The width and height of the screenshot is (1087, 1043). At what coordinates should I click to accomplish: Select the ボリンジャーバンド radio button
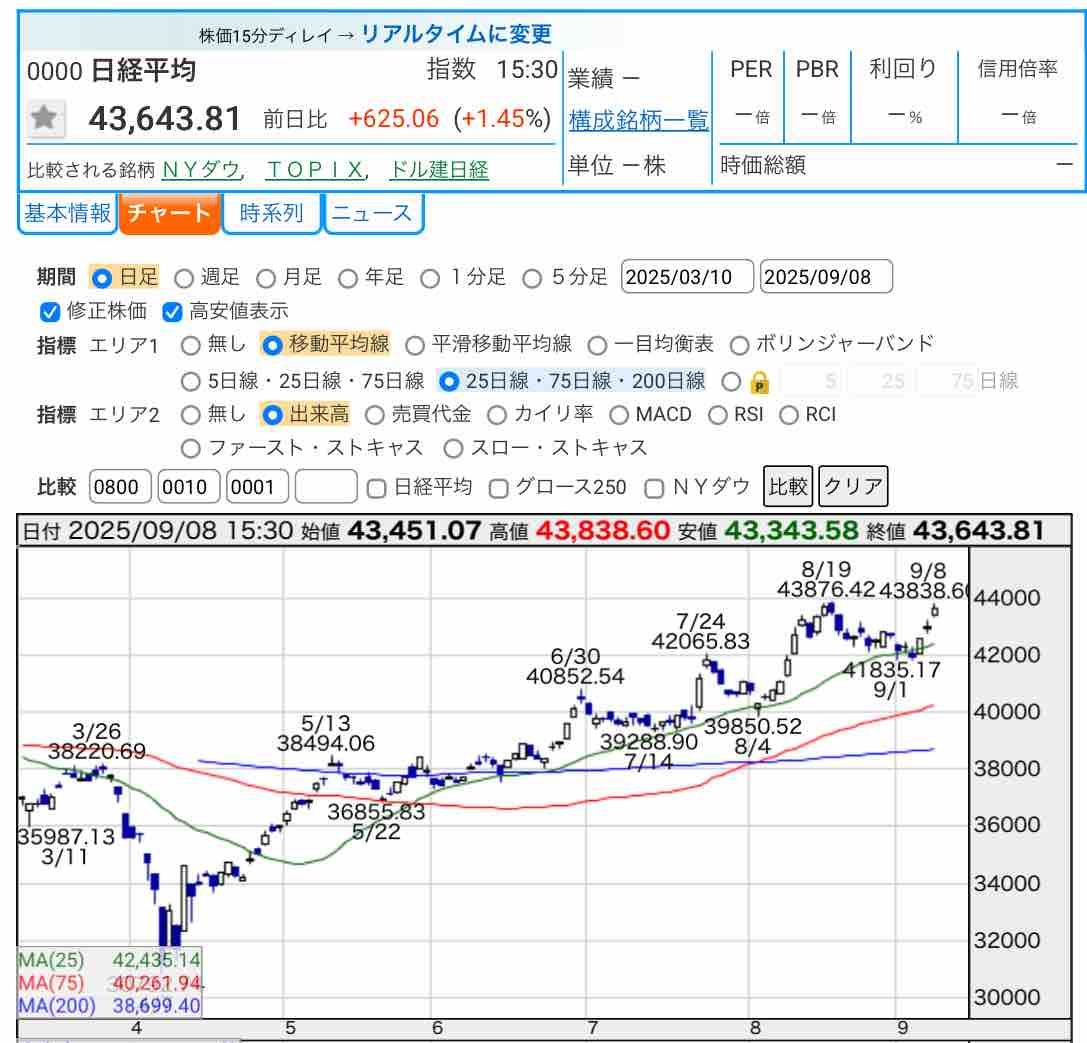(740, 345)
